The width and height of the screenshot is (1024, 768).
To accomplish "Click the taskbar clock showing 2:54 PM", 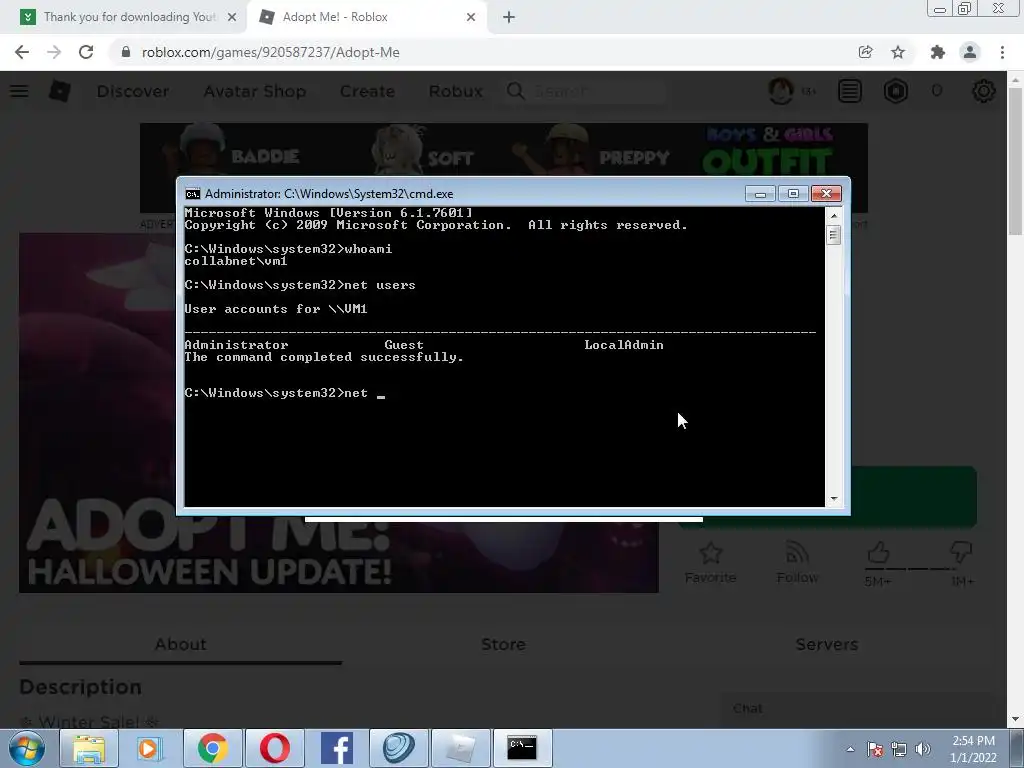I will pyautogui.click(x=973, y=748).
